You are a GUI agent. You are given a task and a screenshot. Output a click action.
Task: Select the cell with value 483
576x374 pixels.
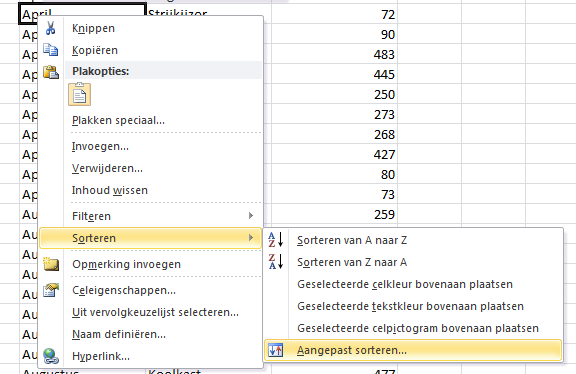pyautogui.click(x=334, y=54)
